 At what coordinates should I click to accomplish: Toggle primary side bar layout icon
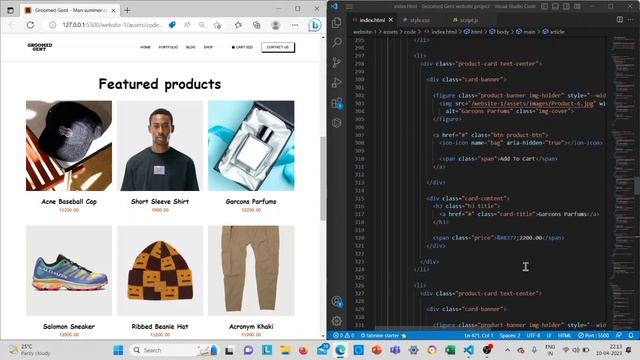click(544, 6)
